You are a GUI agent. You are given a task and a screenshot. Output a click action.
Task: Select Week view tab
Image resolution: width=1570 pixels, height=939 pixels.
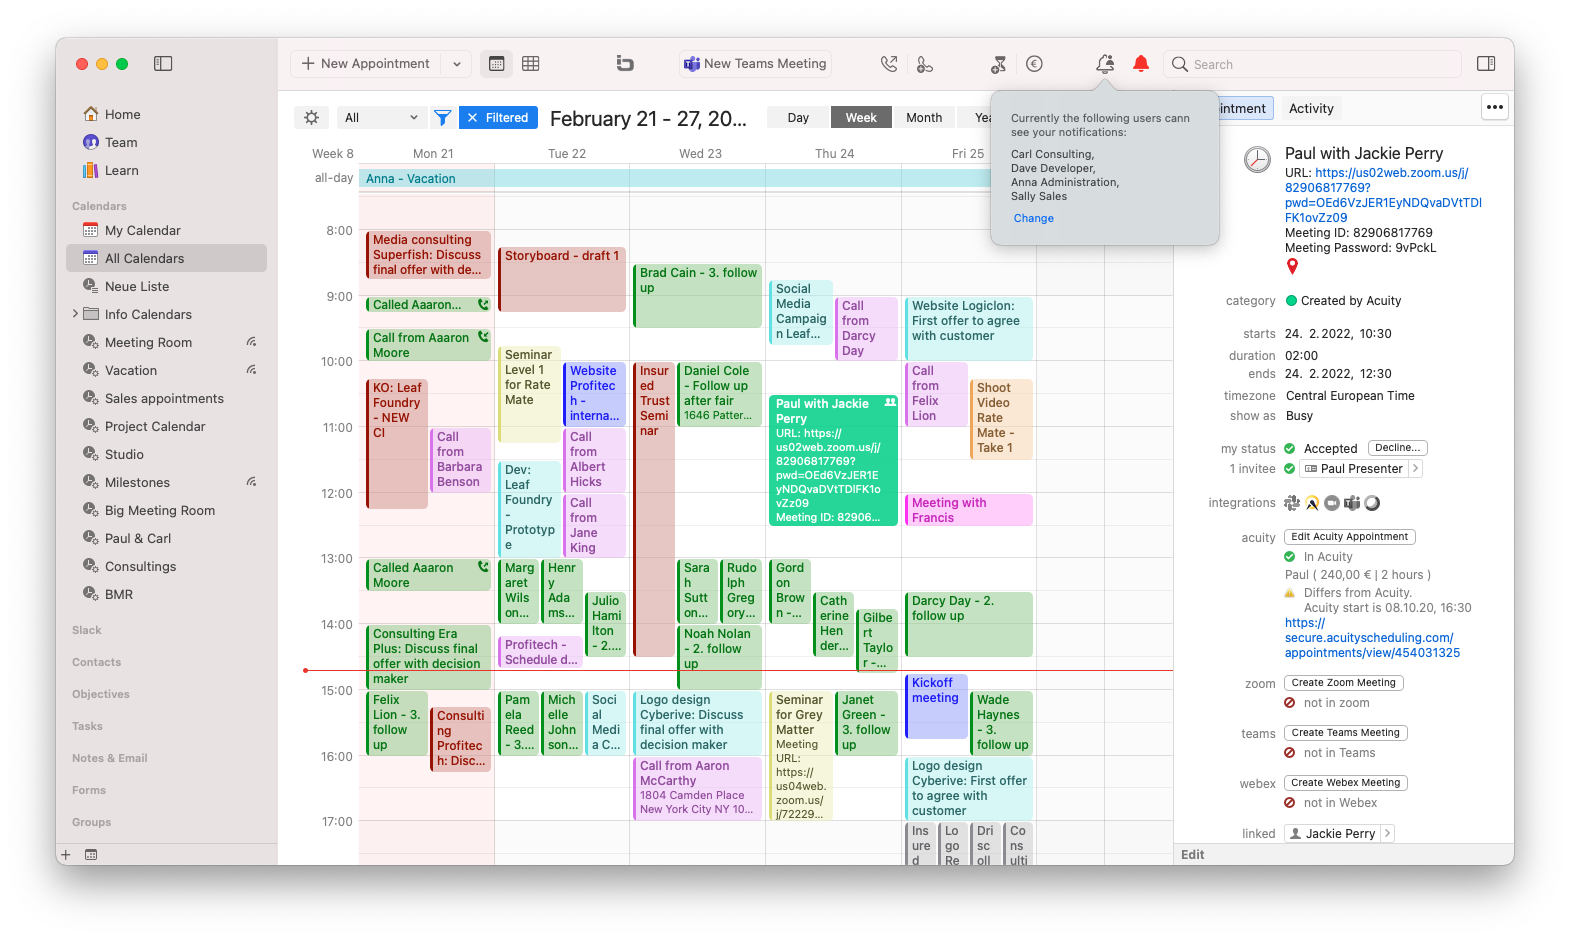pos(861,118)
